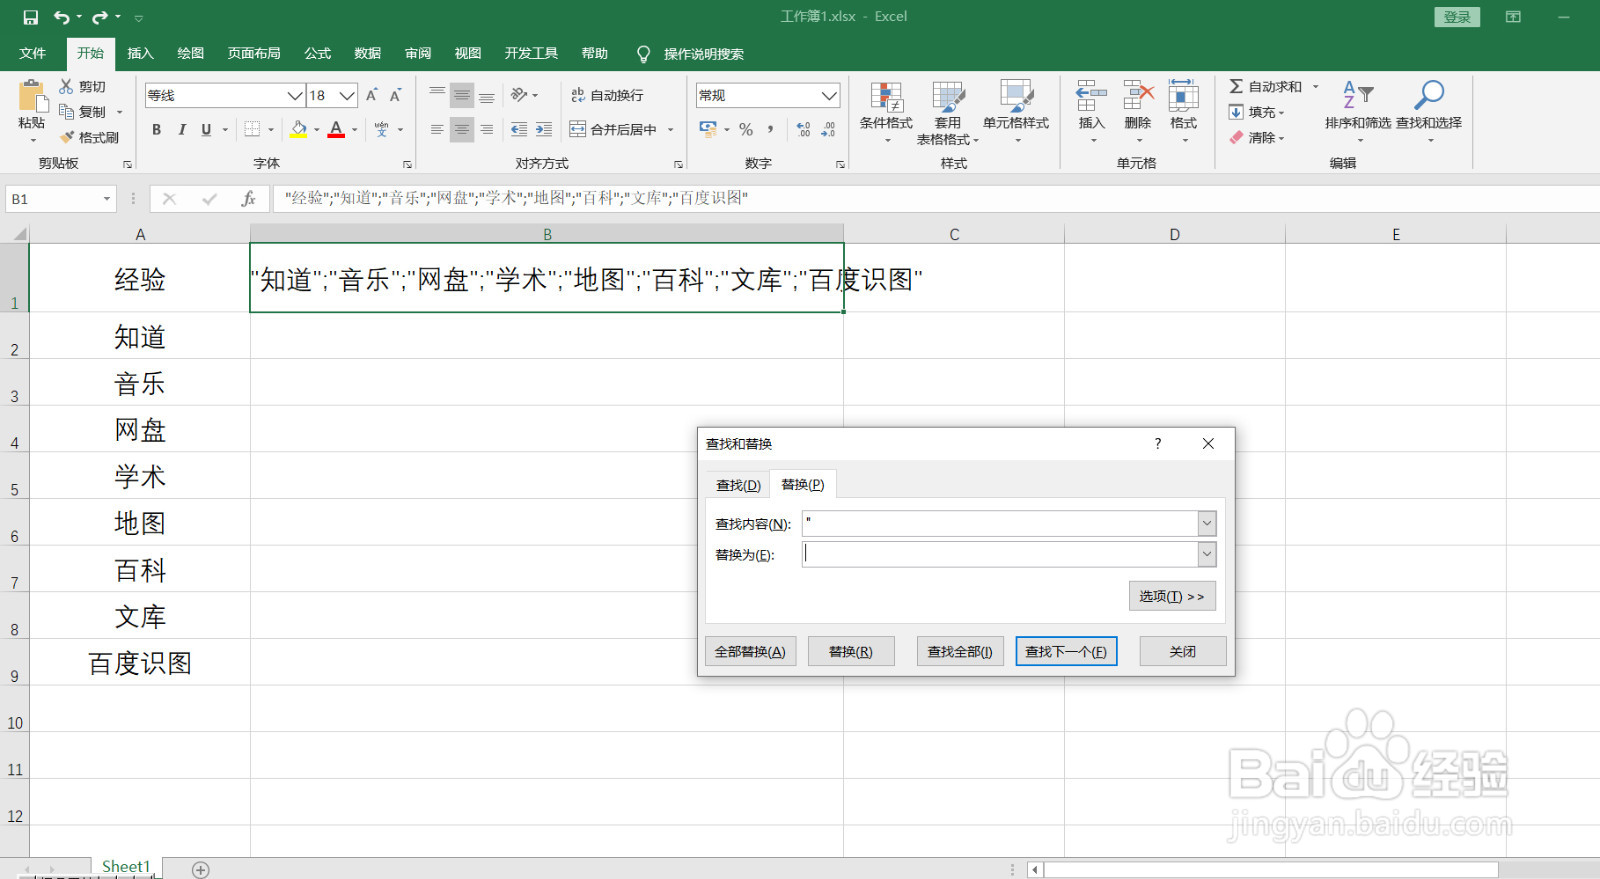Click the 替换为 input field
Screen dimensions: 1600x879
tap(1000, 554)
